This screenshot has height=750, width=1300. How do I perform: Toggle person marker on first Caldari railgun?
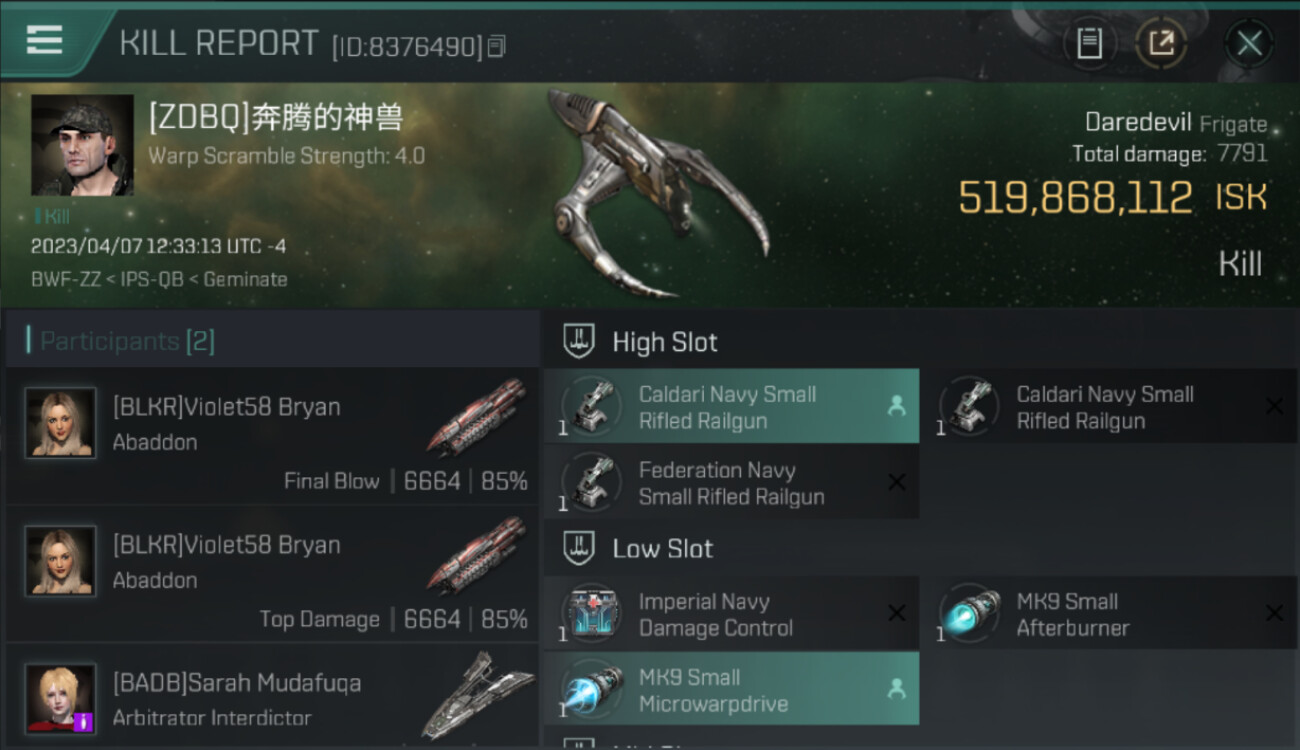coord(896,406)
